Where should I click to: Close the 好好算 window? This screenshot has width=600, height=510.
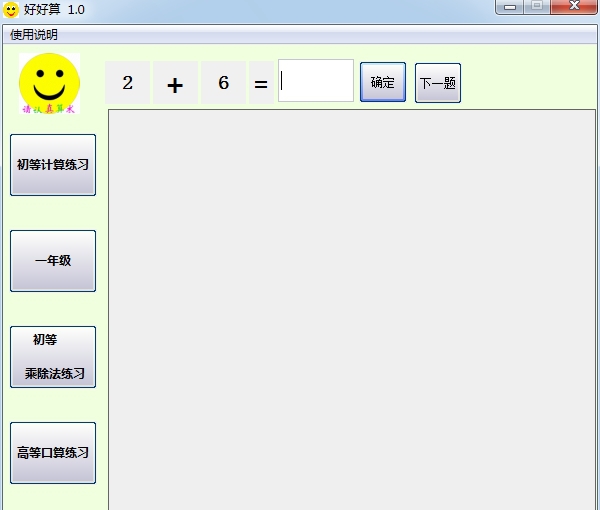click(574, 7)
